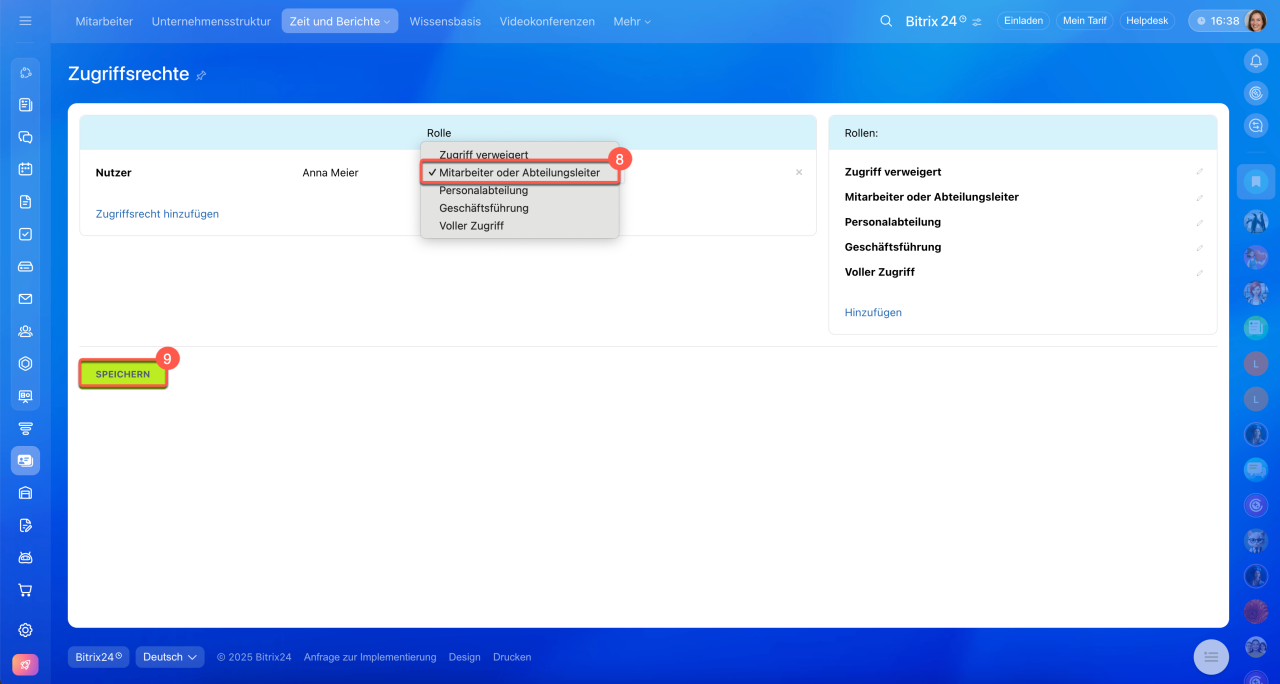Switch to the Wissensbasis tab

[x=445, y=21]
